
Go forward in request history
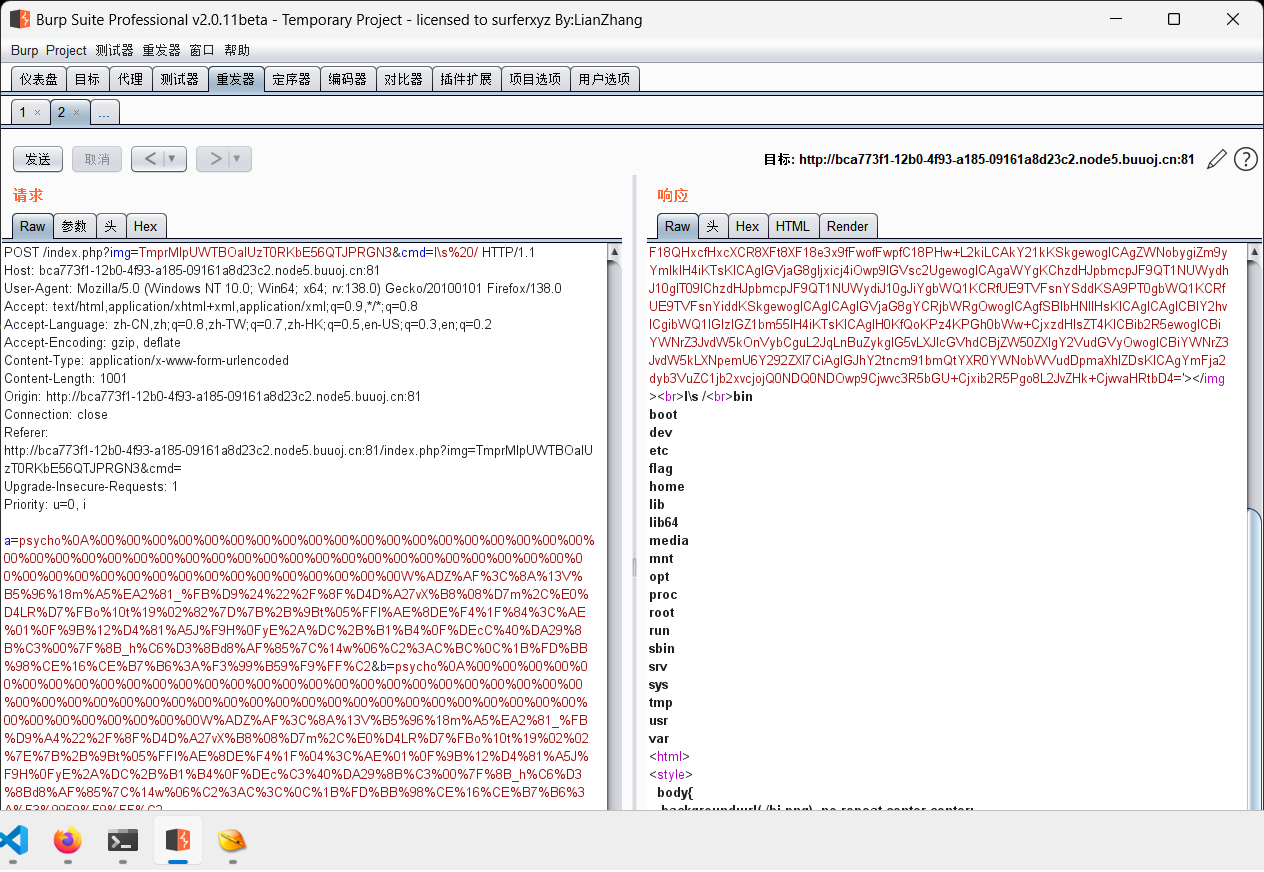(x=215, y=158)
